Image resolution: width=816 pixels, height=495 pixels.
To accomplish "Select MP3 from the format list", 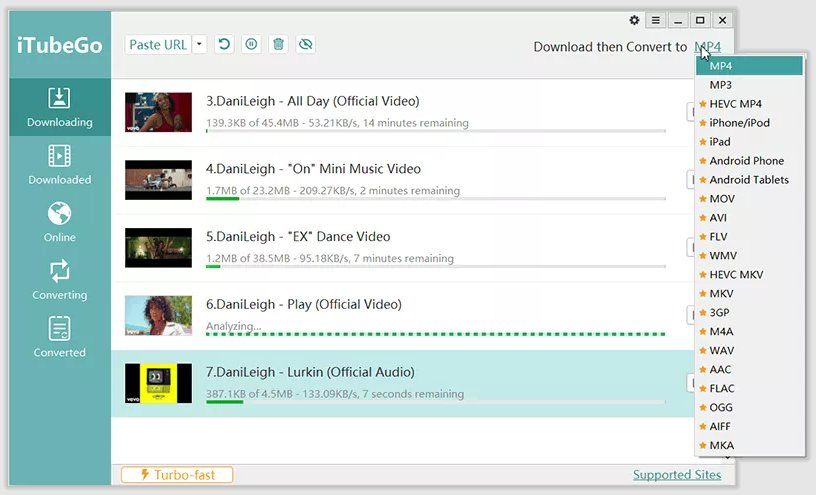I will click(x=720, y=85).
